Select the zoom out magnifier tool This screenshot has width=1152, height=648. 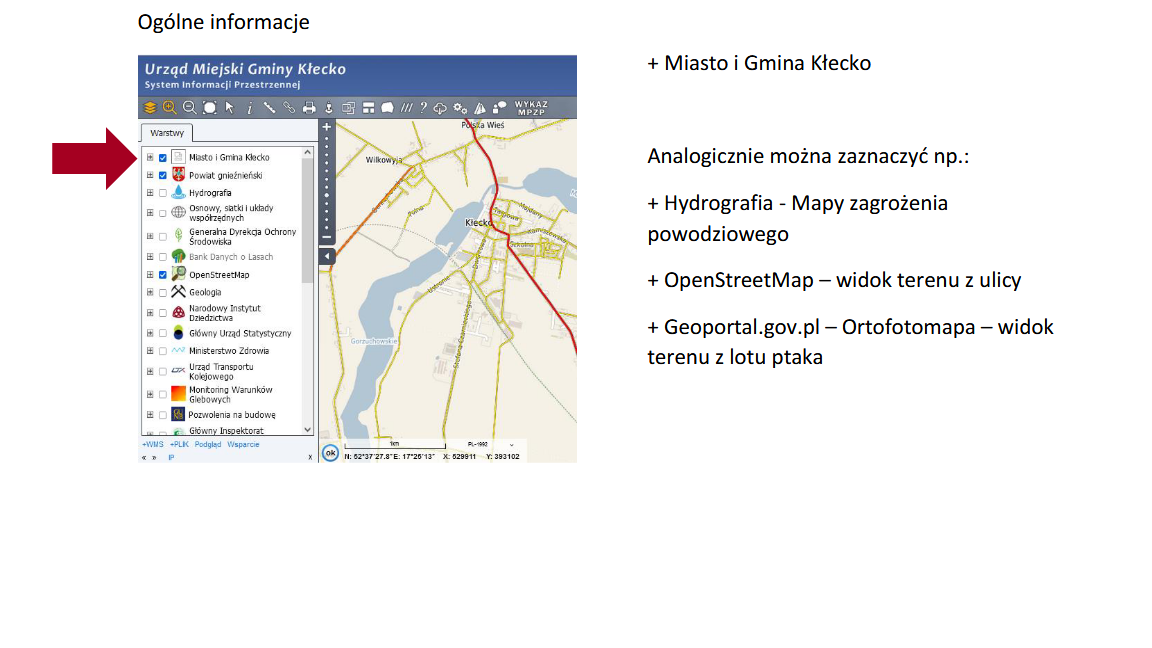click(x=190, y=108)
